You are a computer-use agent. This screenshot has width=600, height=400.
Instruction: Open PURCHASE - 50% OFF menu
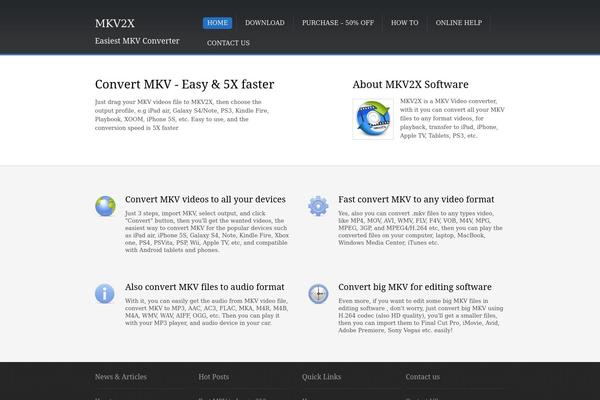[x=338, y=23]
